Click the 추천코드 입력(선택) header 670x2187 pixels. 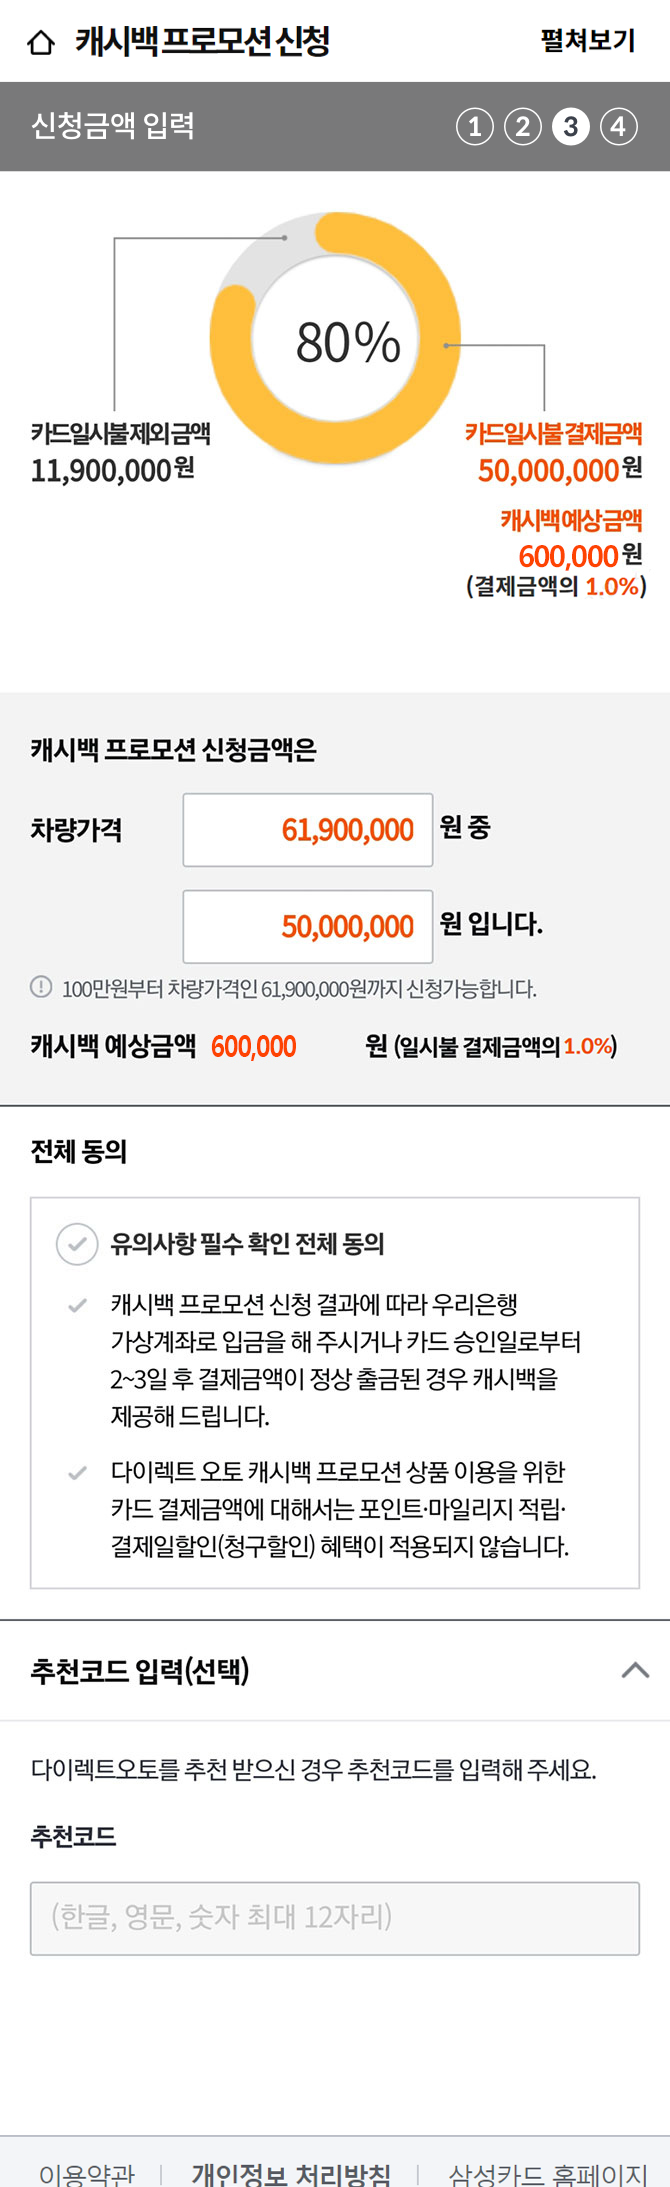(x=140, y=1670)
